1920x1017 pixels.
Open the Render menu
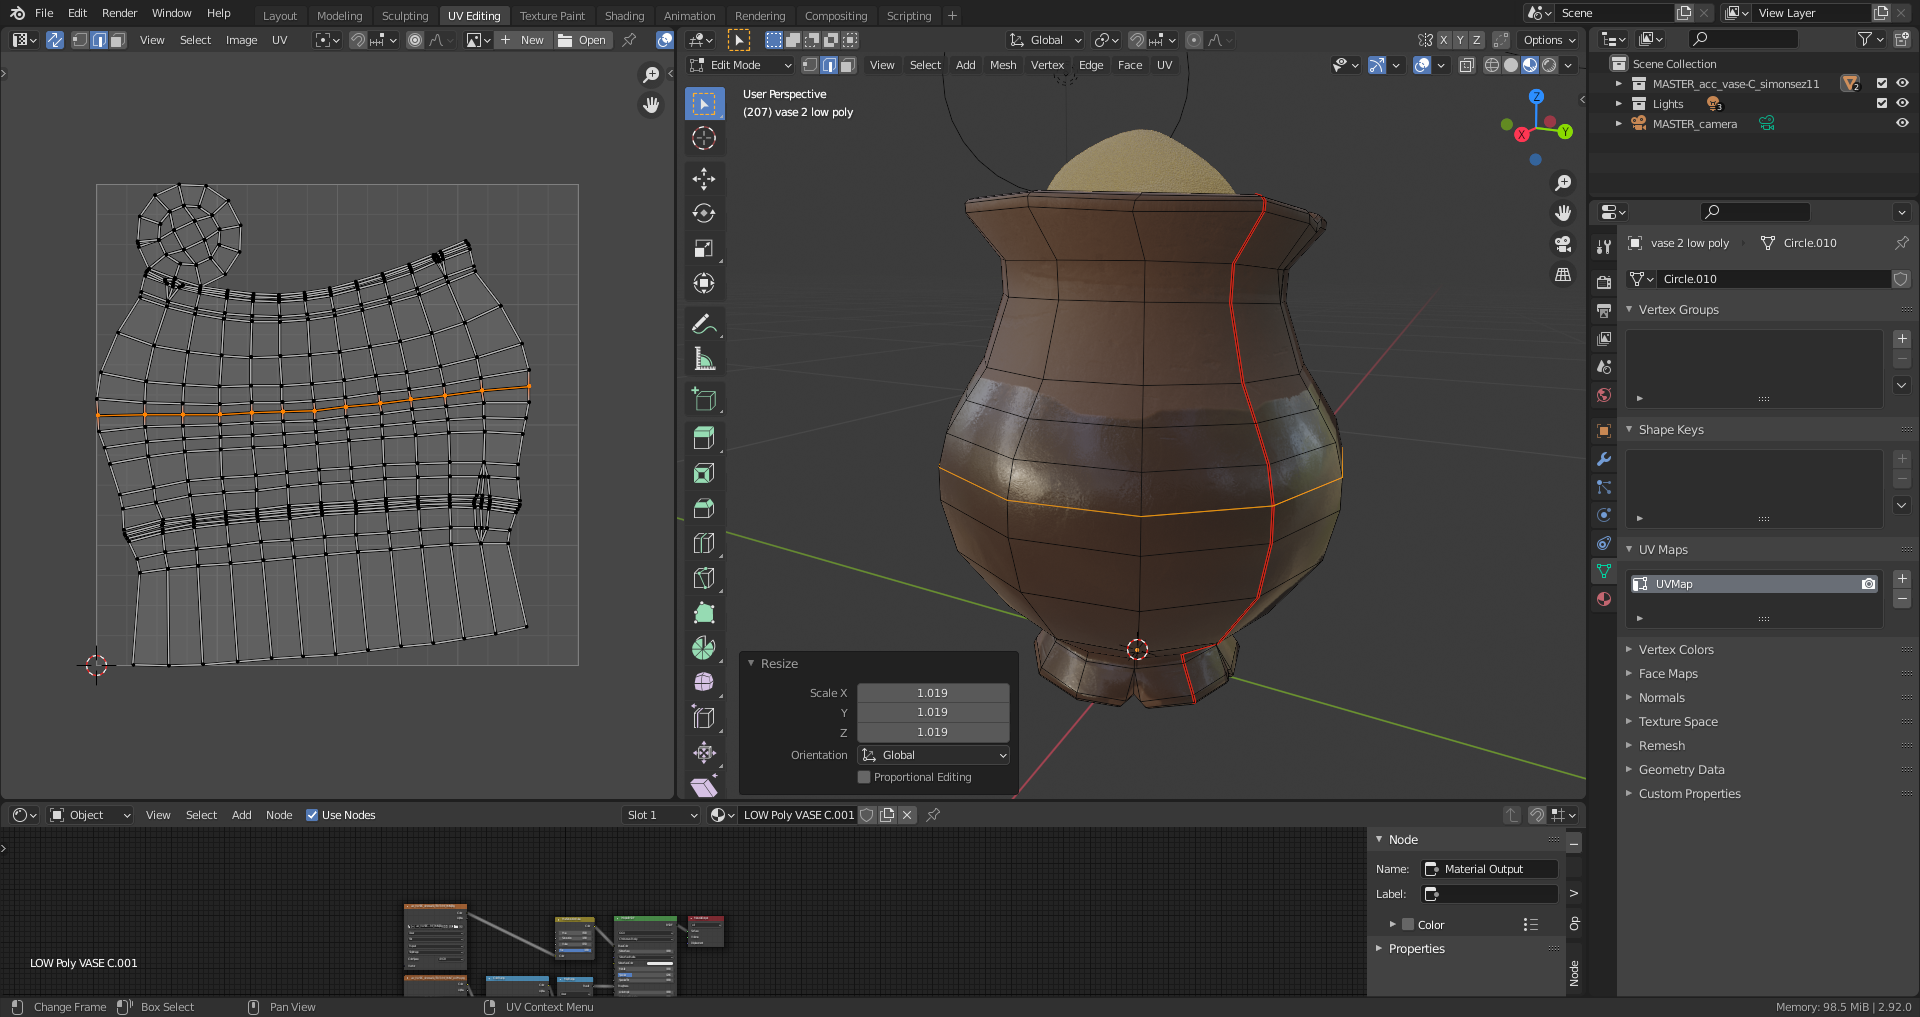pyautogui.click(x=119, y=13)
